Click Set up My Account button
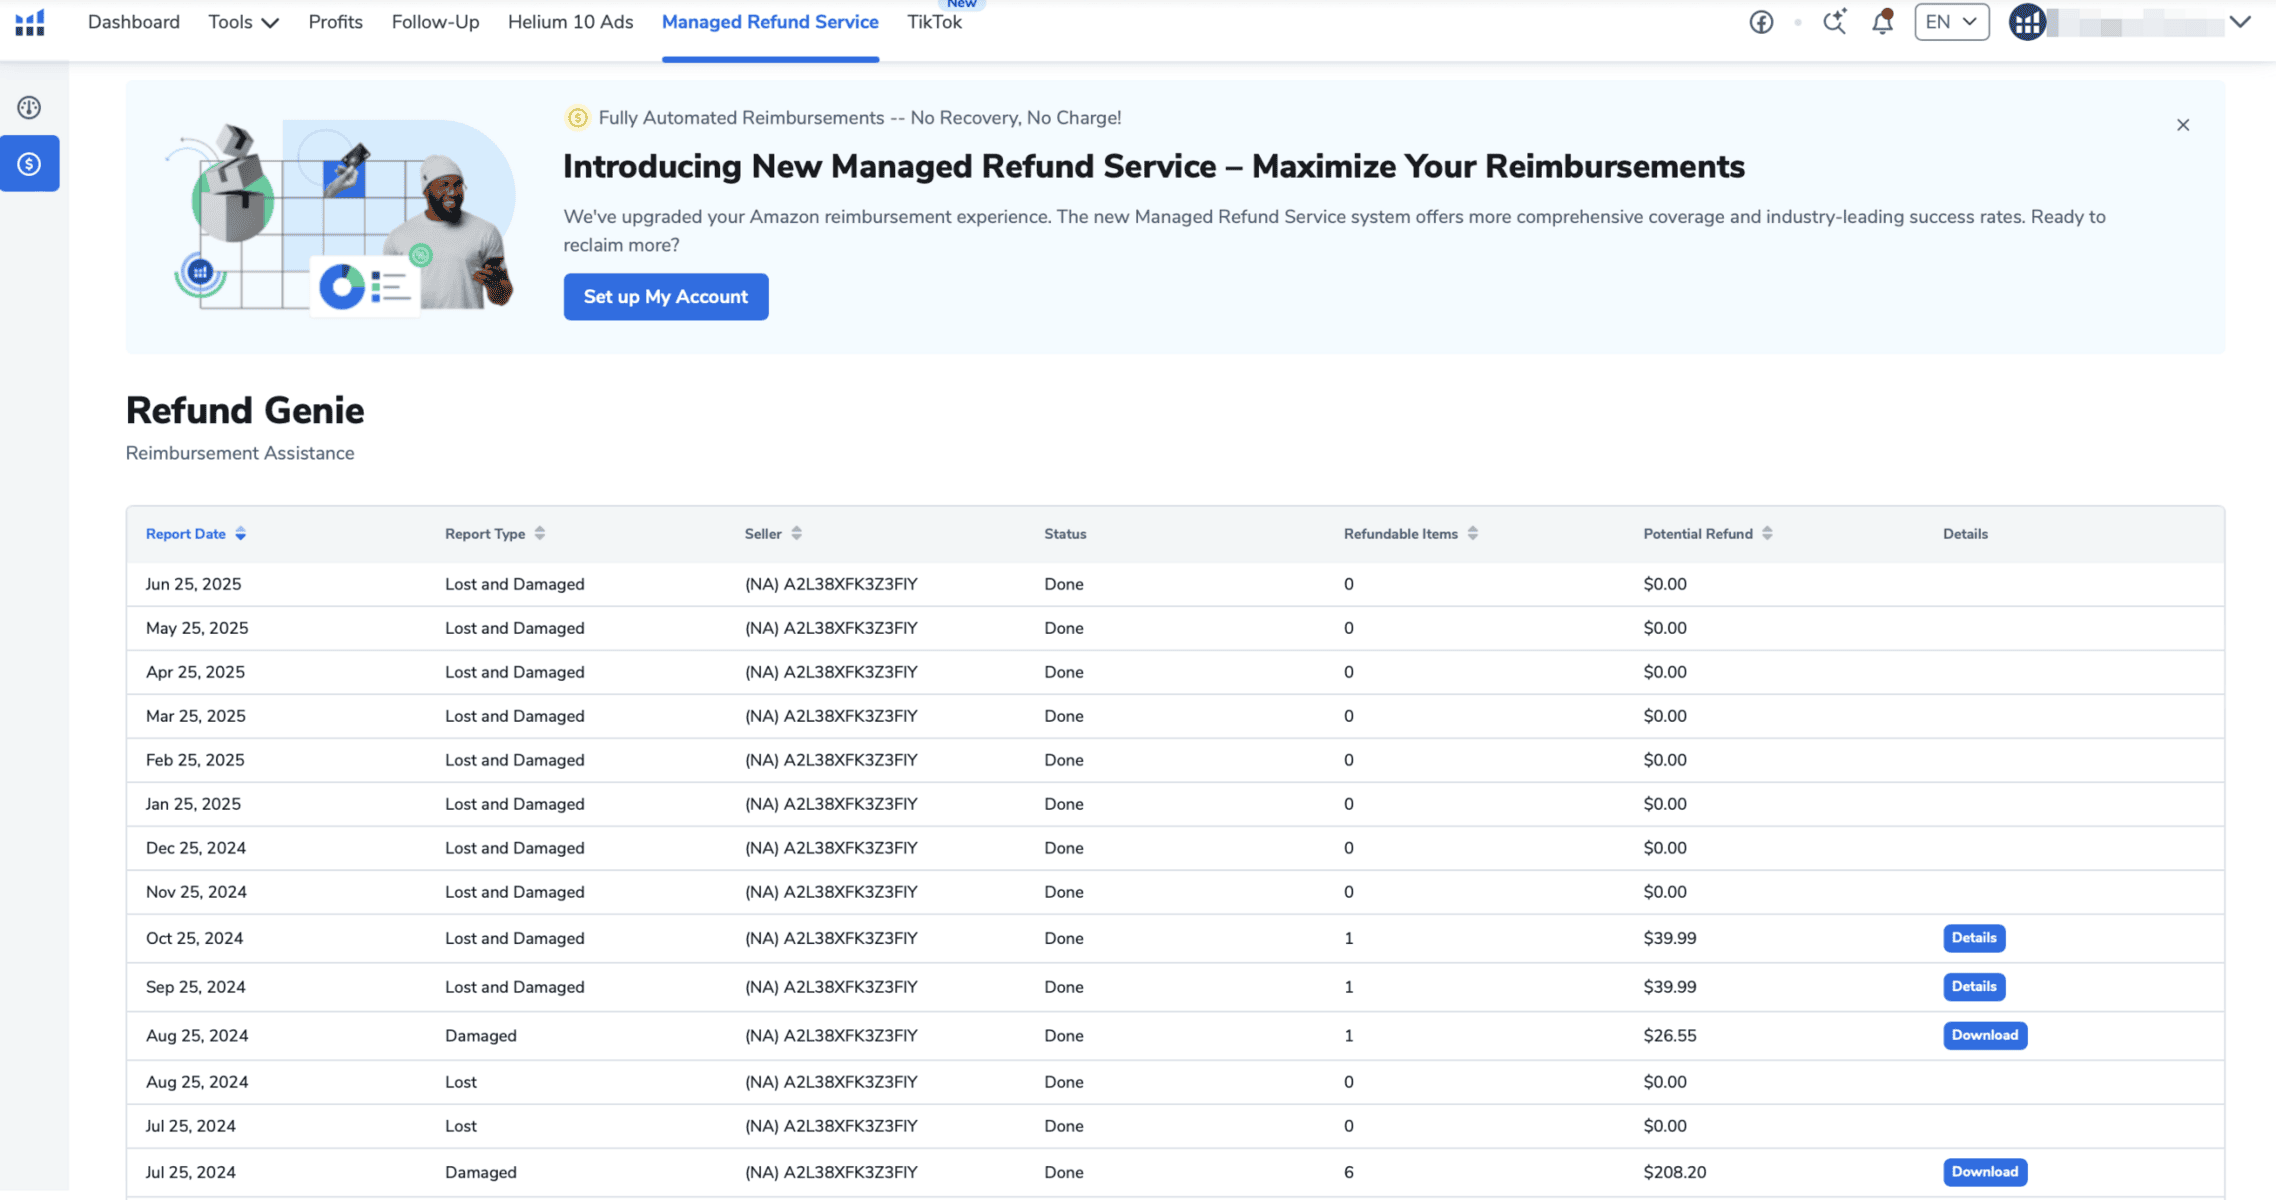 point(666,297)
